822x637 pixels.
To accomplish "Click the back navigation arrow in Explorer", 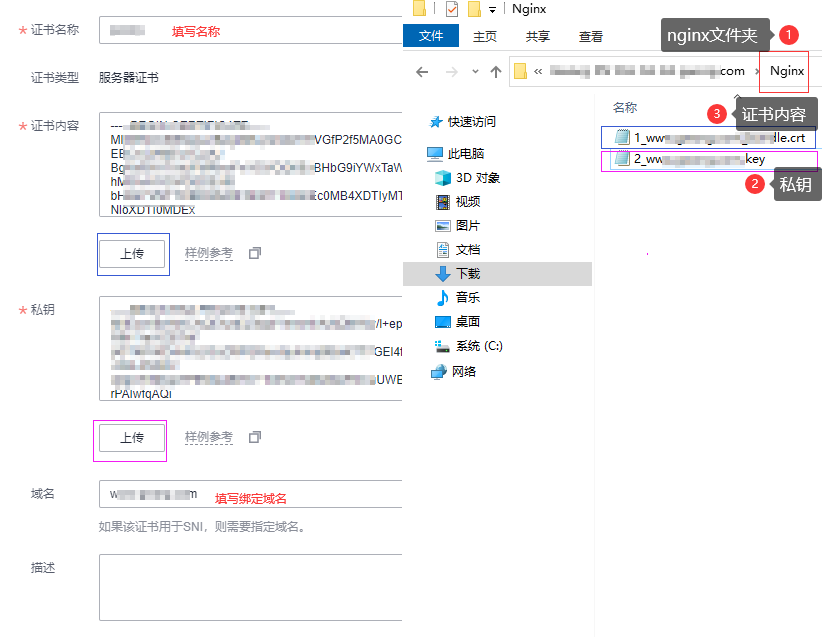I will (422, 72).
